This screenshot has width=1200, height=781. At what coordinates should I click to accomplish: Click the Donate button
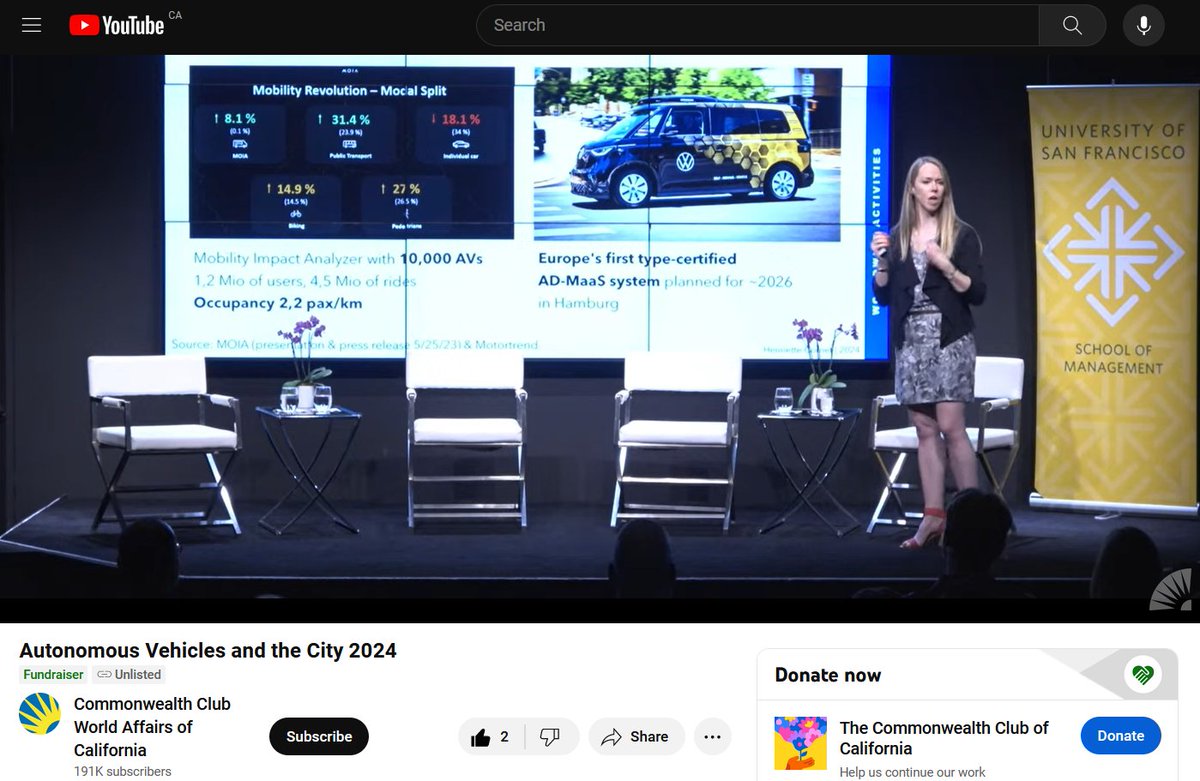tap(1120, 736)
